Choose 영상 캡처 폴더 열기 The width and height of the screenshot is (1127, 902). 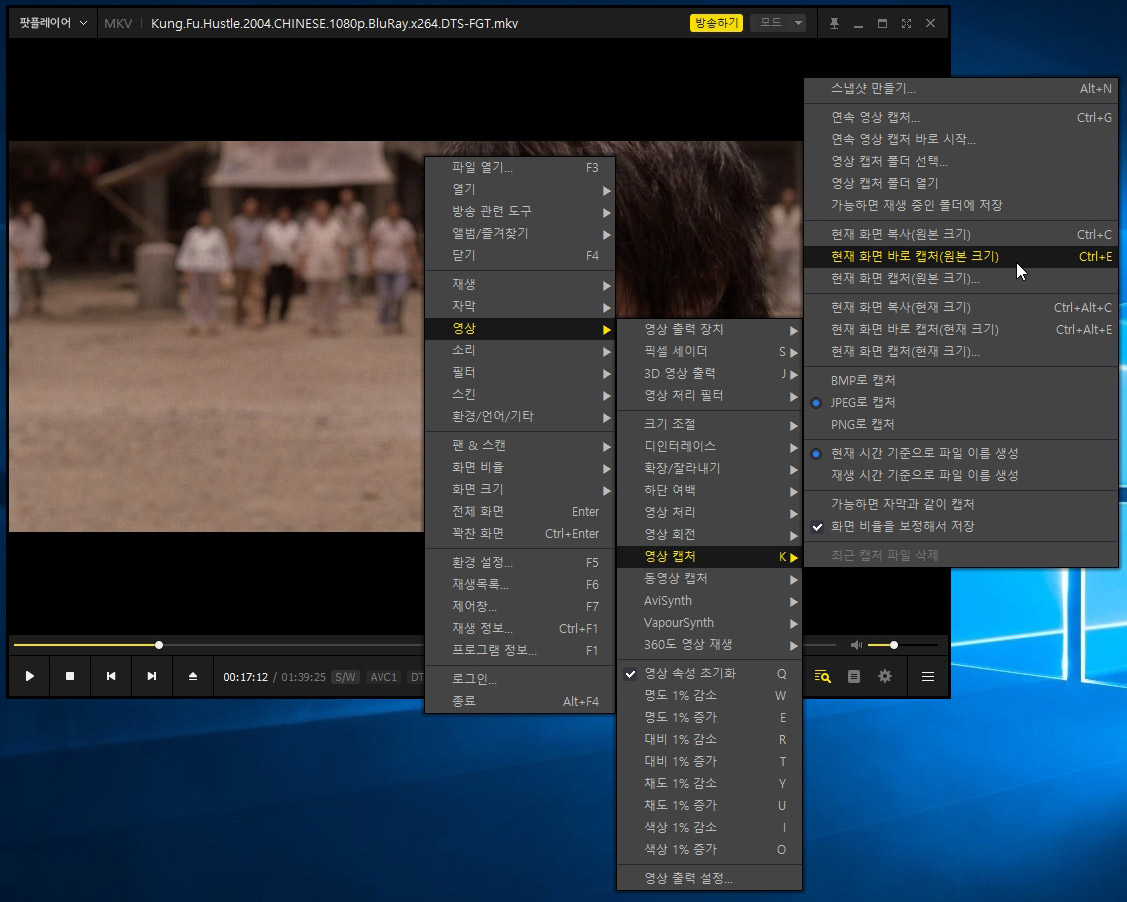tap(961, 183)
